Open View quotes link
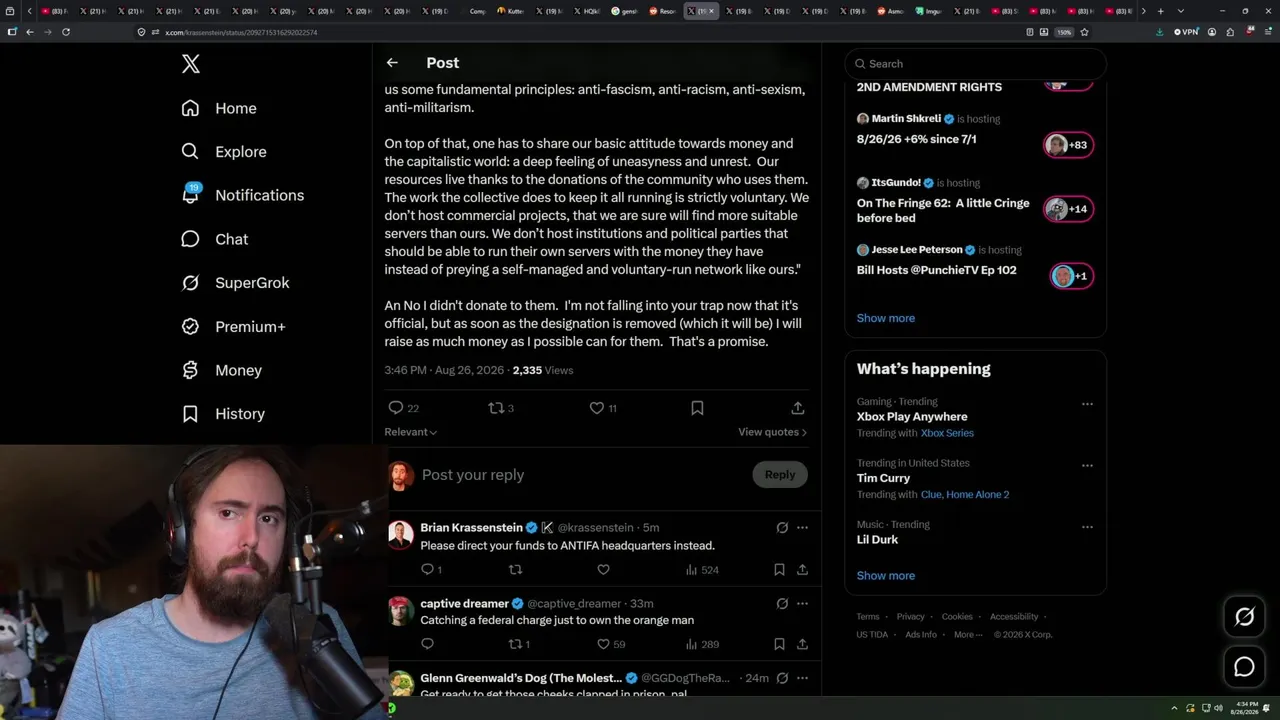The height and width of the screenshot is (720, 1280). [773, 432]
